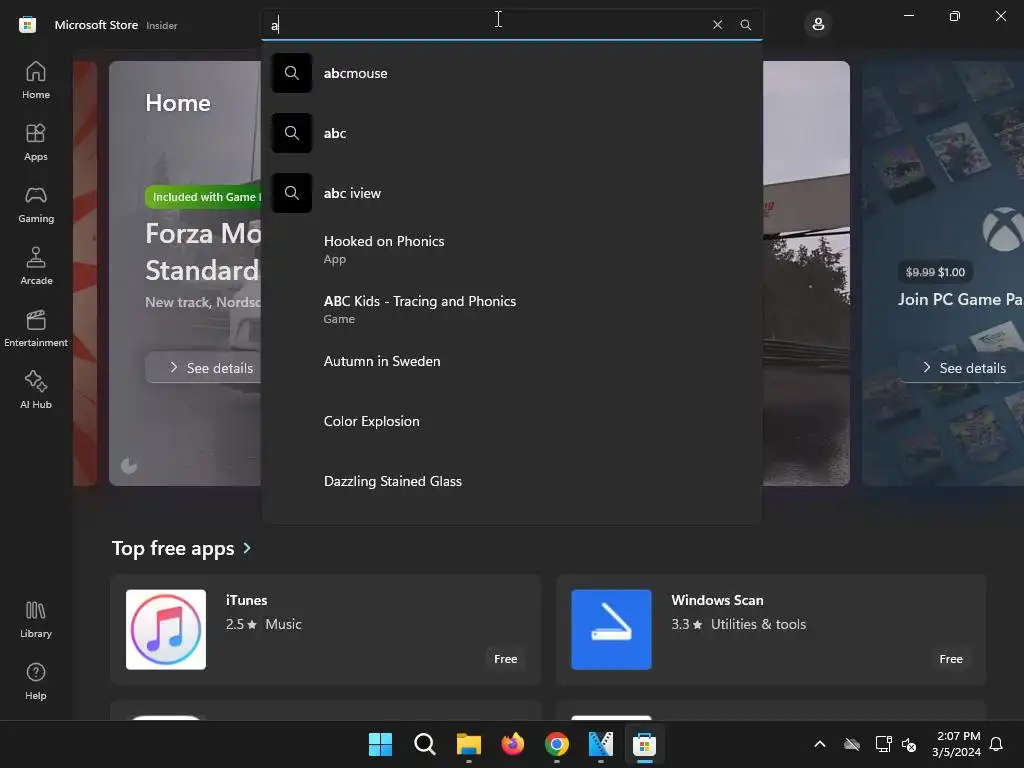Expand the 'Top free apps' chevron
This screenshot has width=1024, height=768.
point(247,548)
